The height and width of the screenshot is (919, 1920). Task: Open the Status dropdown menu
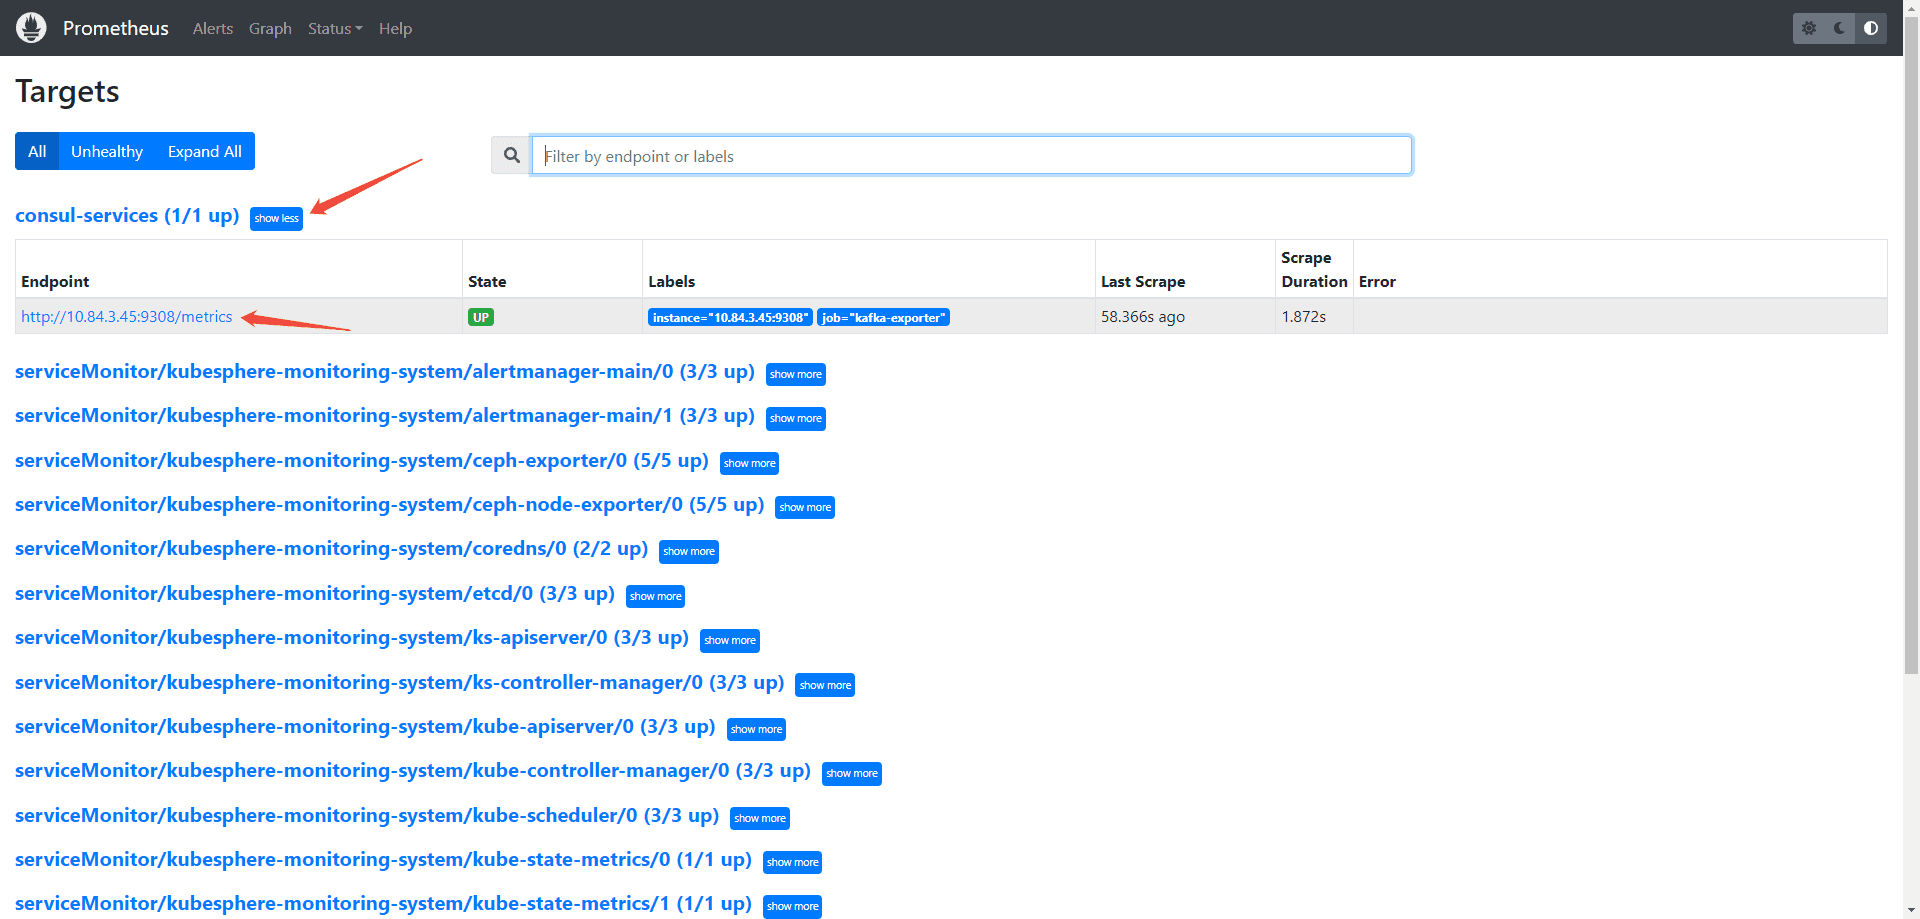point(335,28)
